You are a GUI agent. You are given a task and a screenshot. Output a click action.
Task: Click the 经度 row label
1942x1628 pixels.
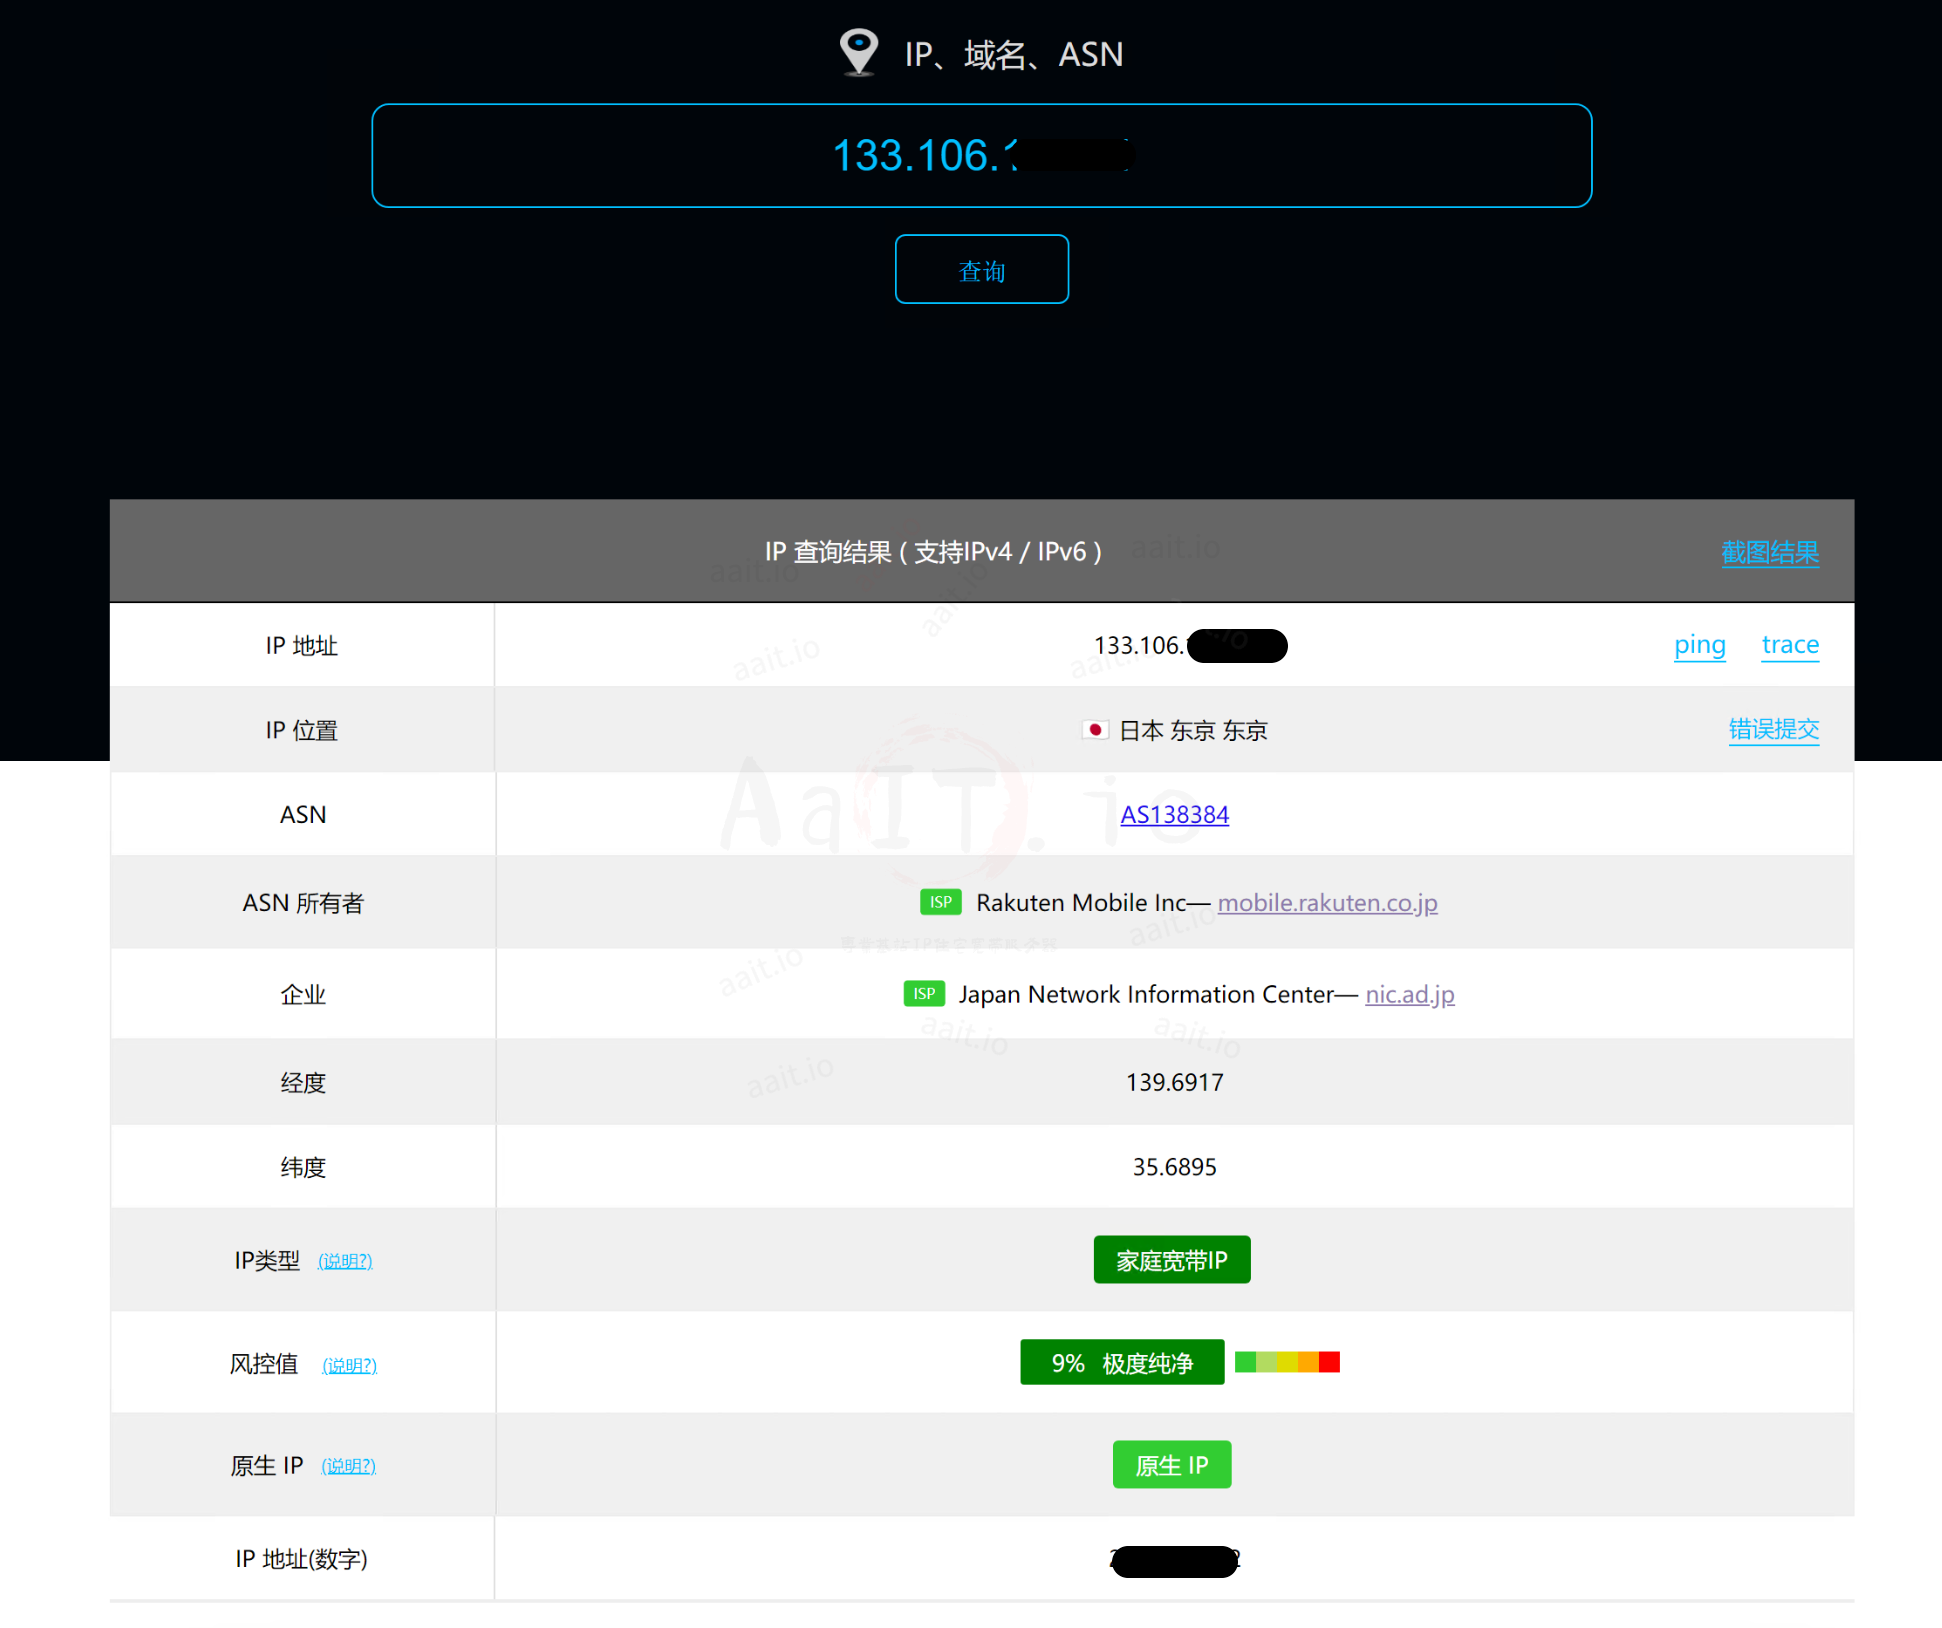tap(303, 1083)
